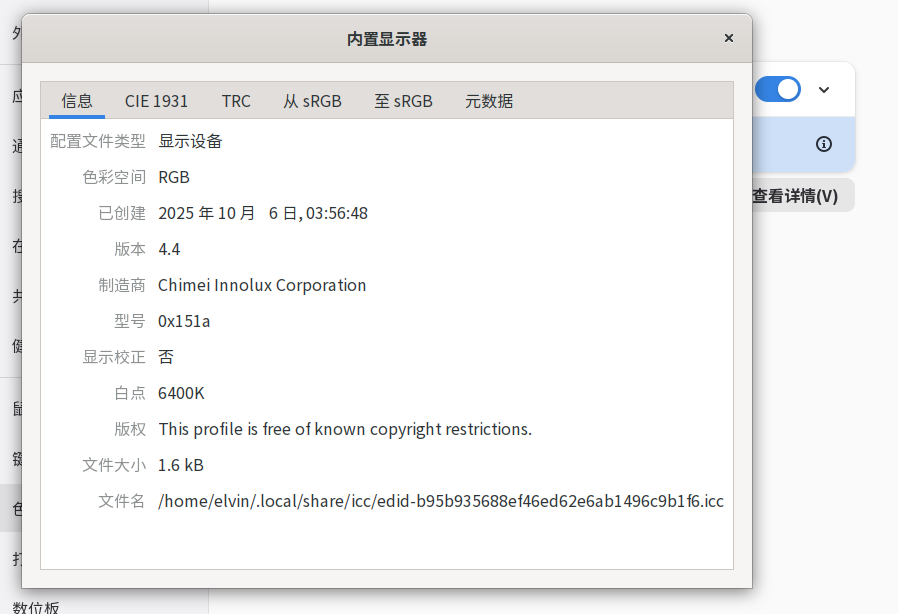The height and width of the screenshot is (614, 898).
Task: Click the file size value 1.6 kB
Action: [180, 465]
